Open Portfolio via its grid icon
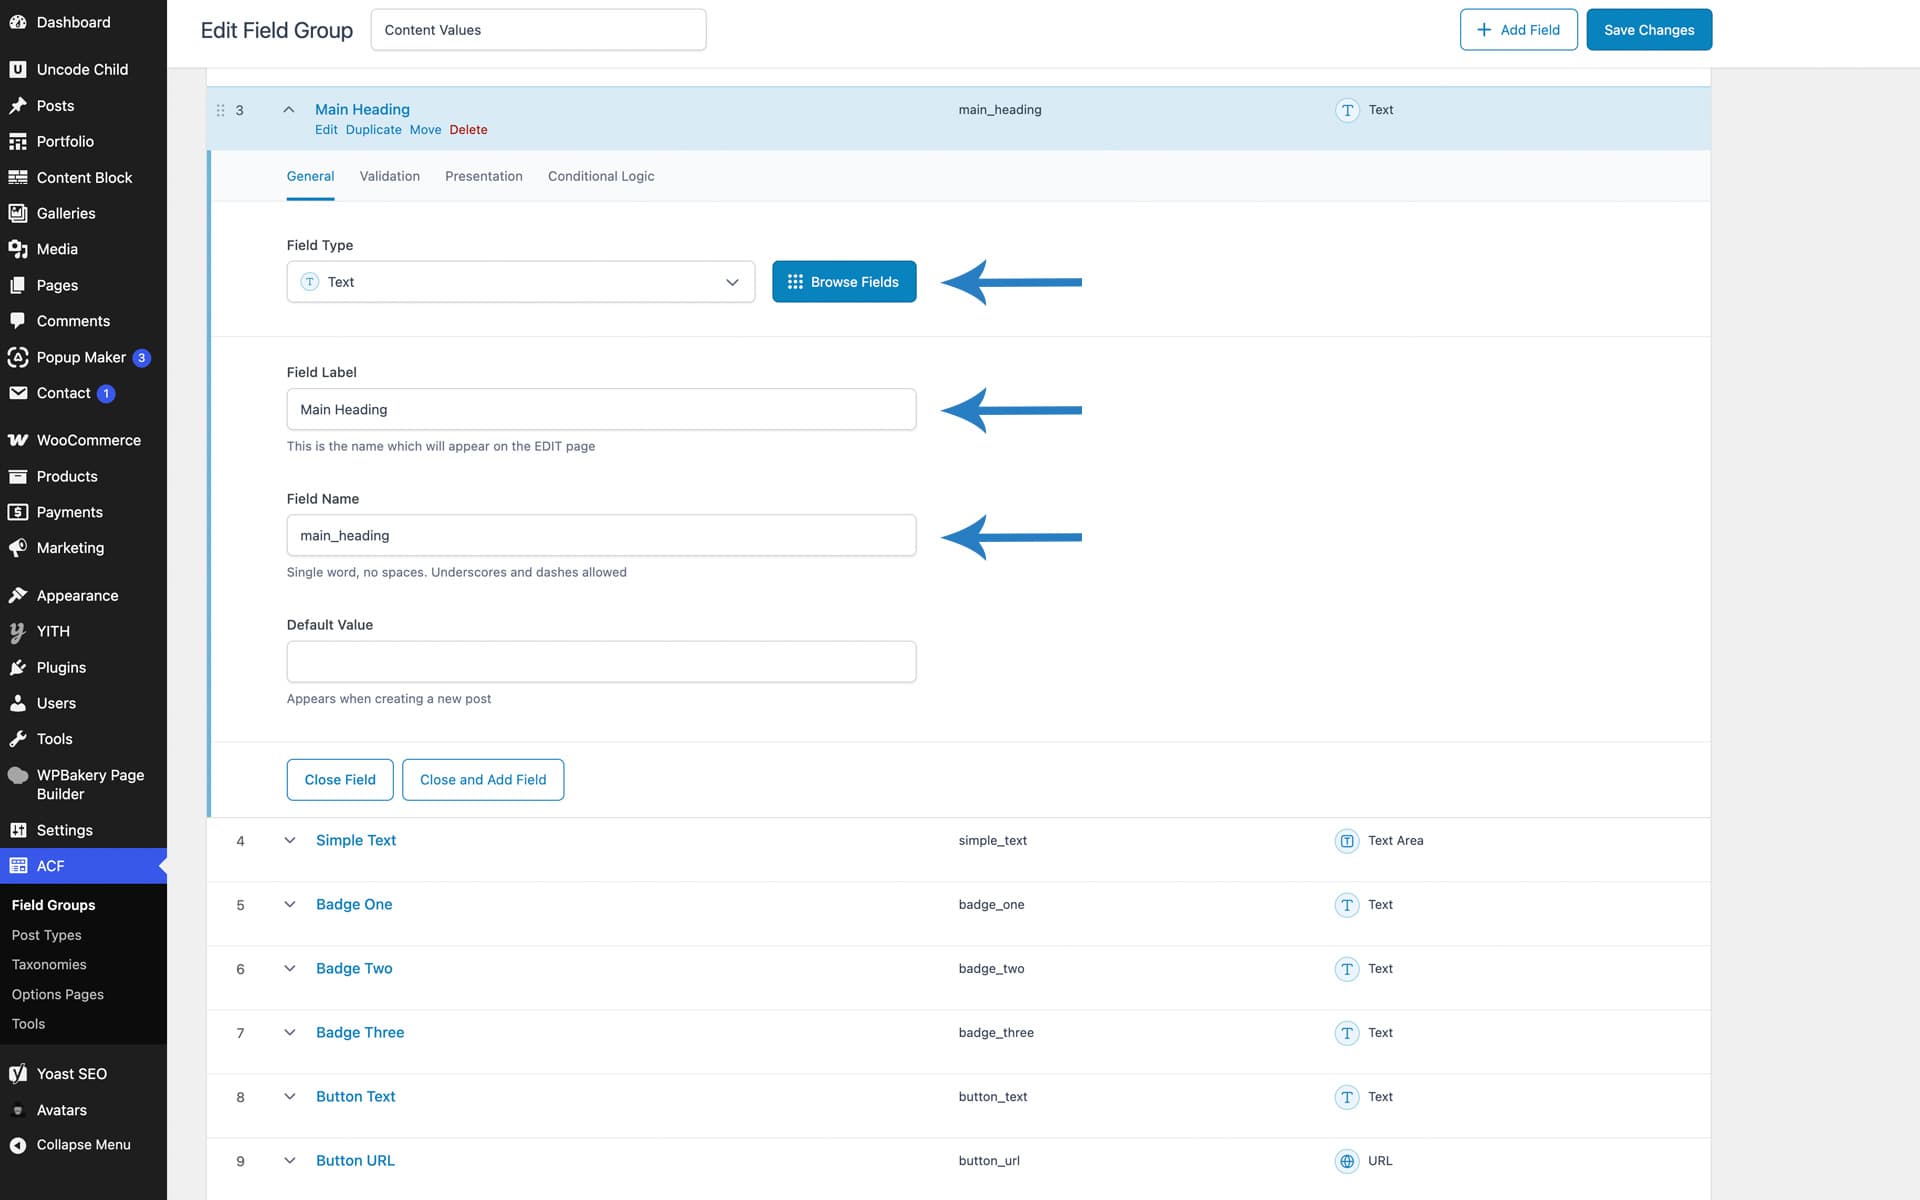 (18, 141)
